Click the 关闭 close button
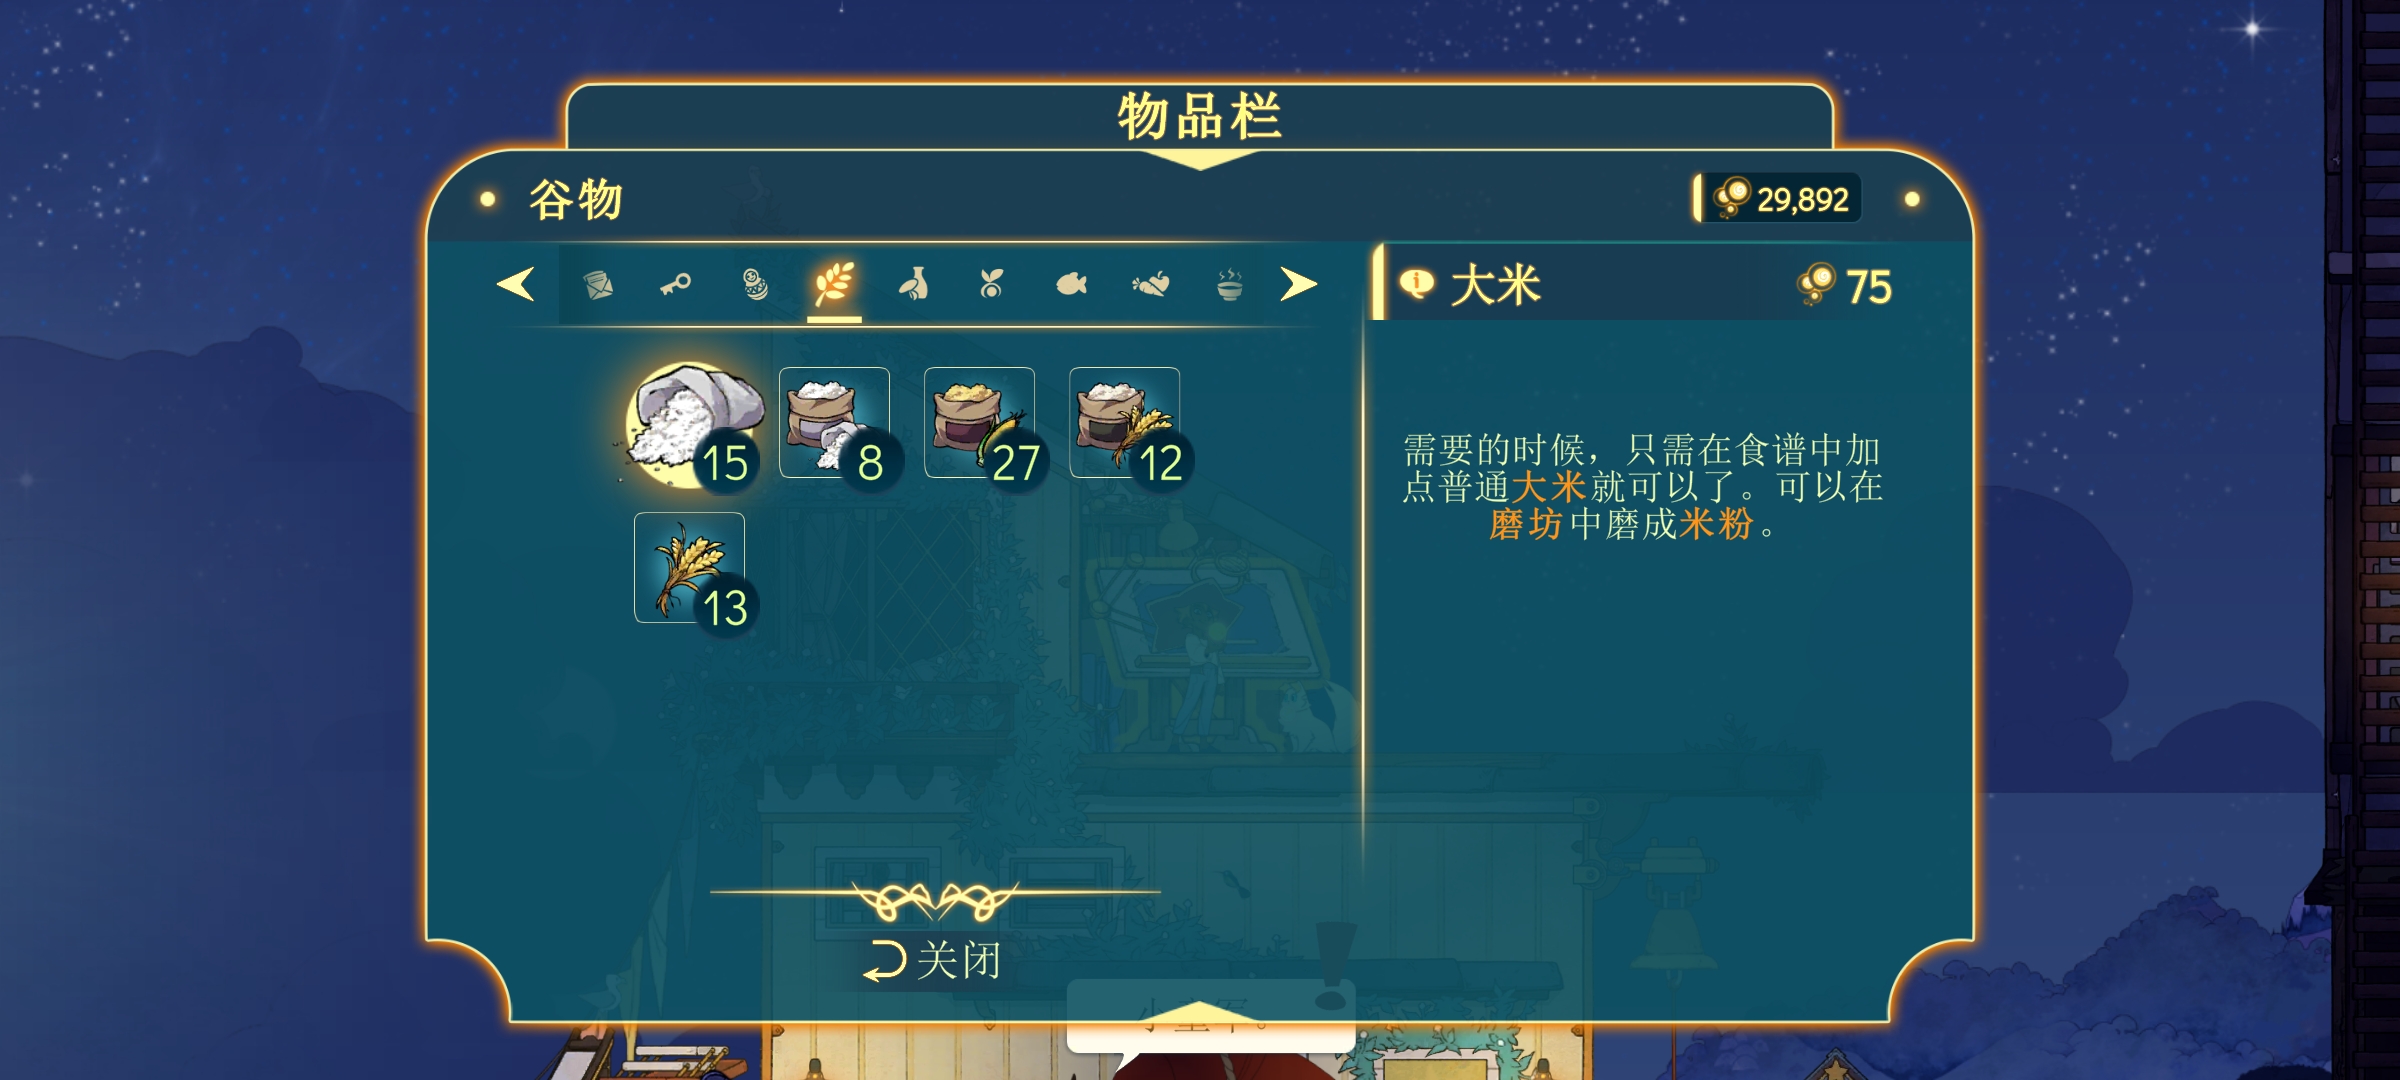This screenshot has width=2400, height=1080. click(932, 961)
